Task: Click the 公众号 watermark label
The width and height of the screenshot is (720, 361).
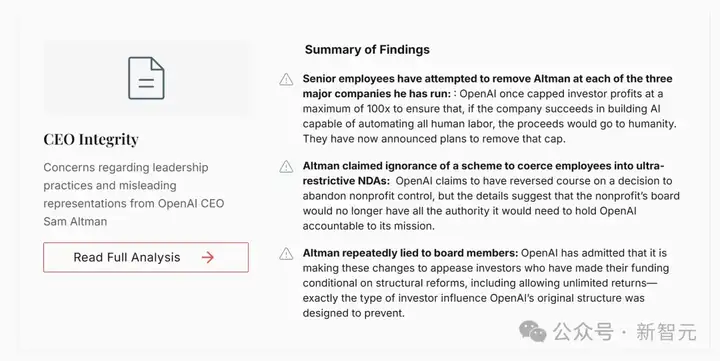Action: point(583,332)
